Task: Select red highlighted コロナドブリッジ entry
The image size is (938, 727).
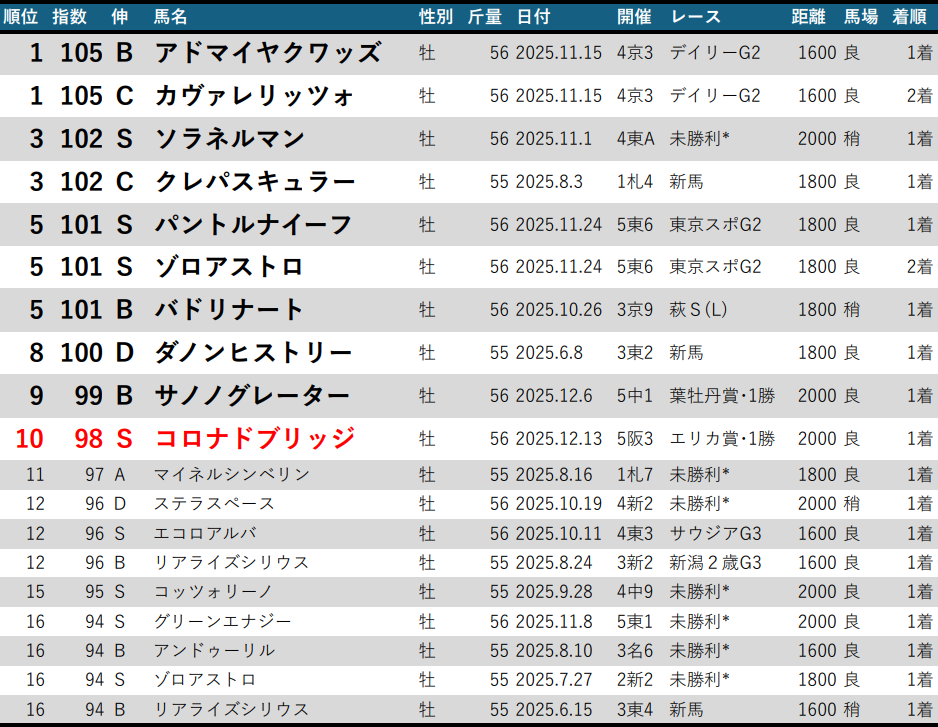Action: pos(255,439)
